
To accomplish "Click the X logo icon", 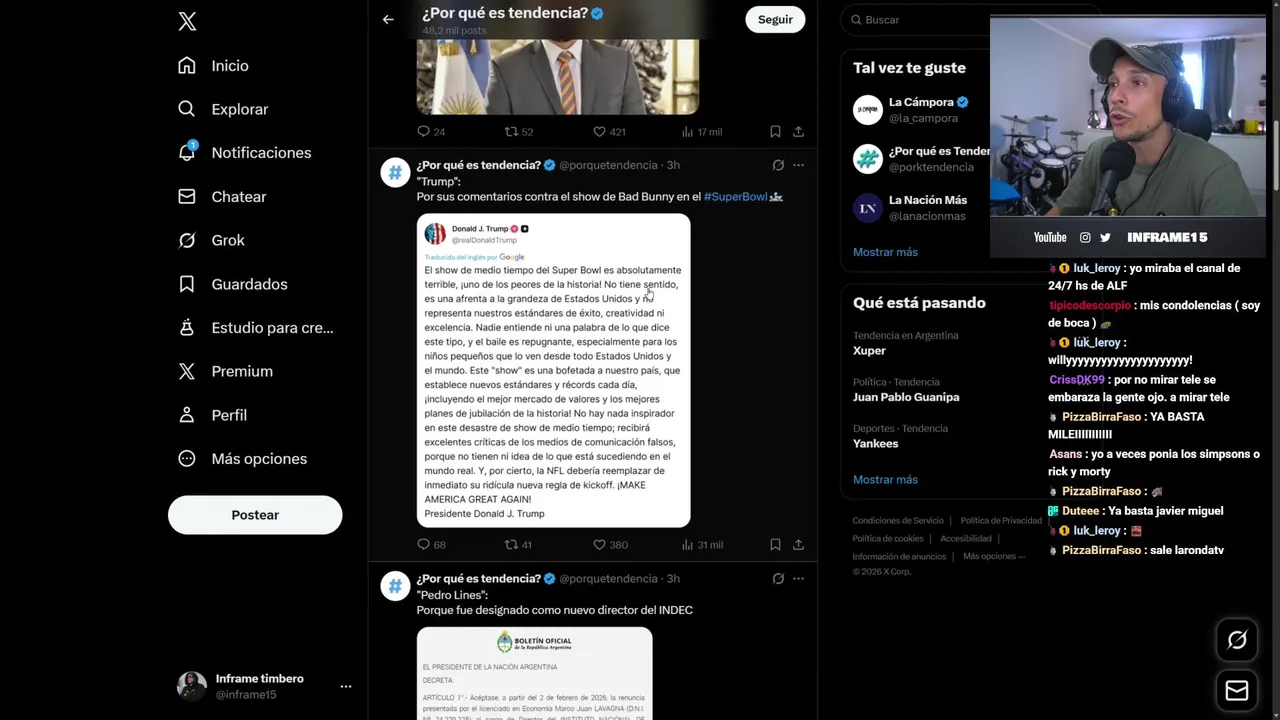I will click(x=187, y=22).
